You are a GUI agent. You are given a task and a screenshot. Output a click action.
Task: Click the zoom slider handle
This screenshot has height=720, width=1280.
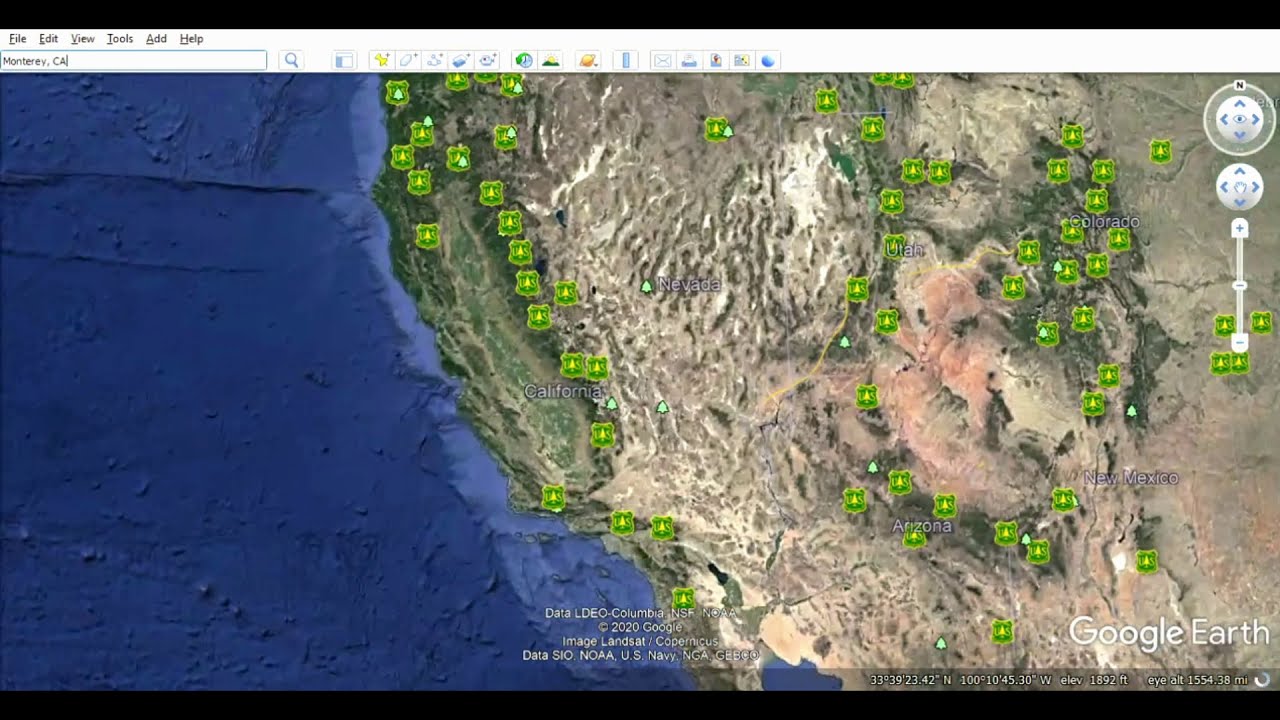(x=1240, y=286)
